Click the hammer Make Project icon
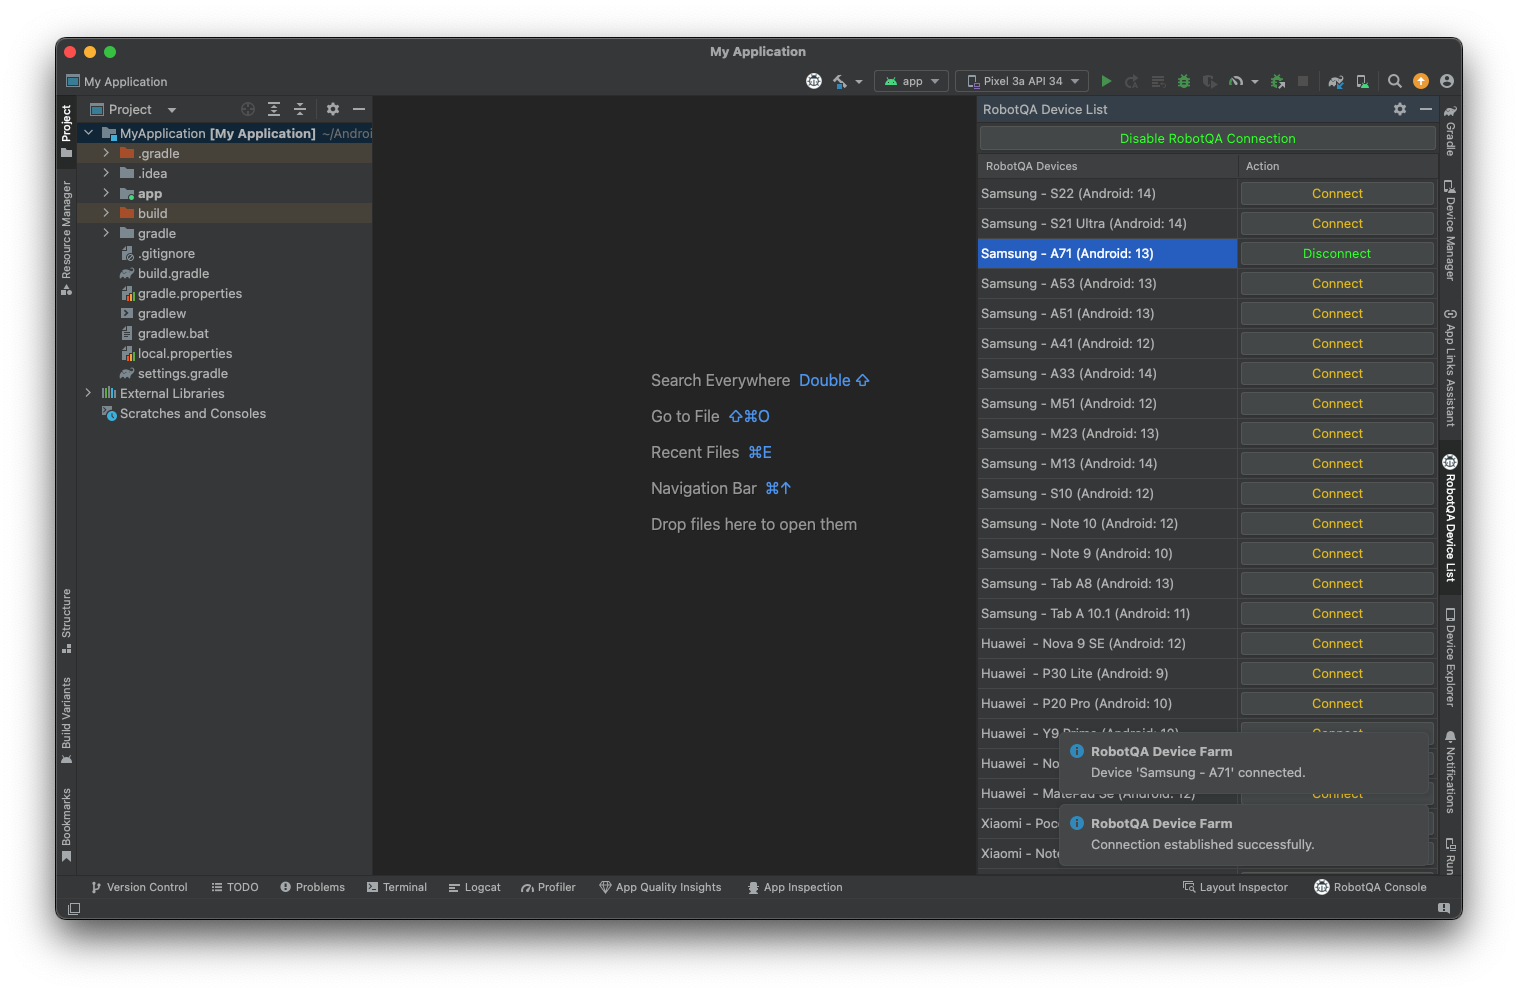1518x993 pixels. (x=840, y=81)
